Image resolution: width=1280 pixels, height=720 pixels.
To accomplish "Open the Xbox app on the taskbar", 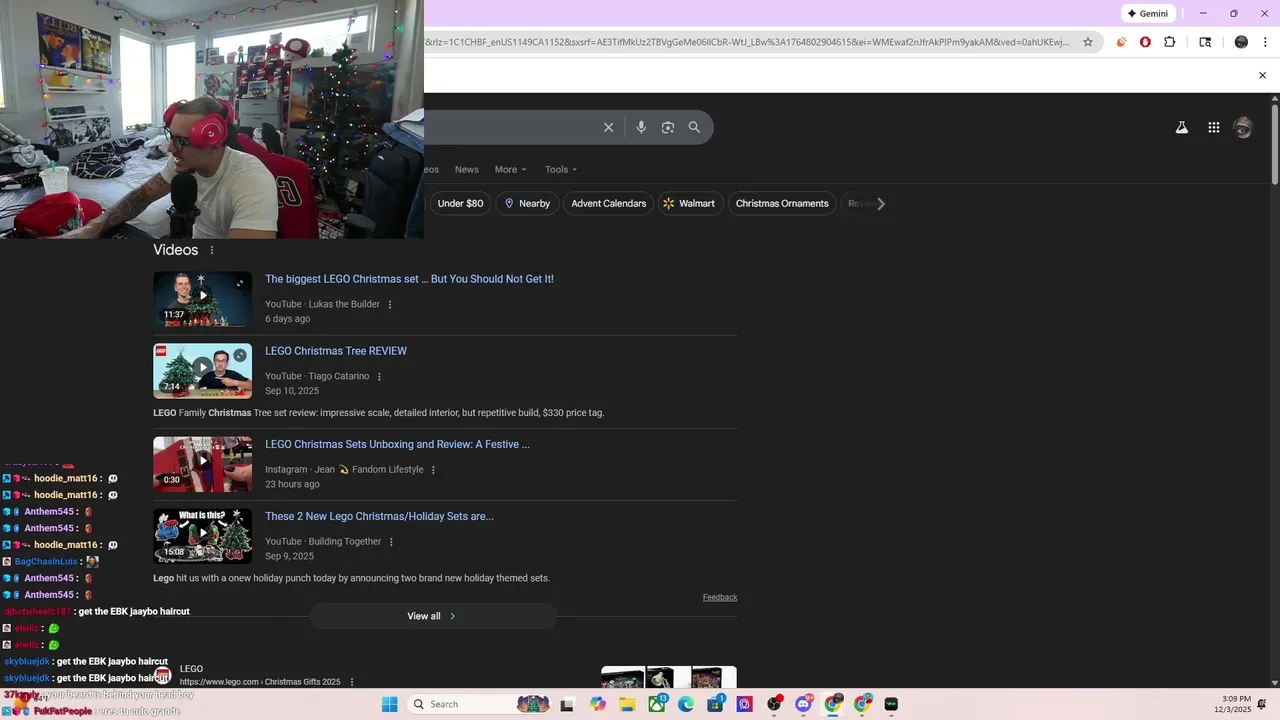I will [x=657, y=704].
